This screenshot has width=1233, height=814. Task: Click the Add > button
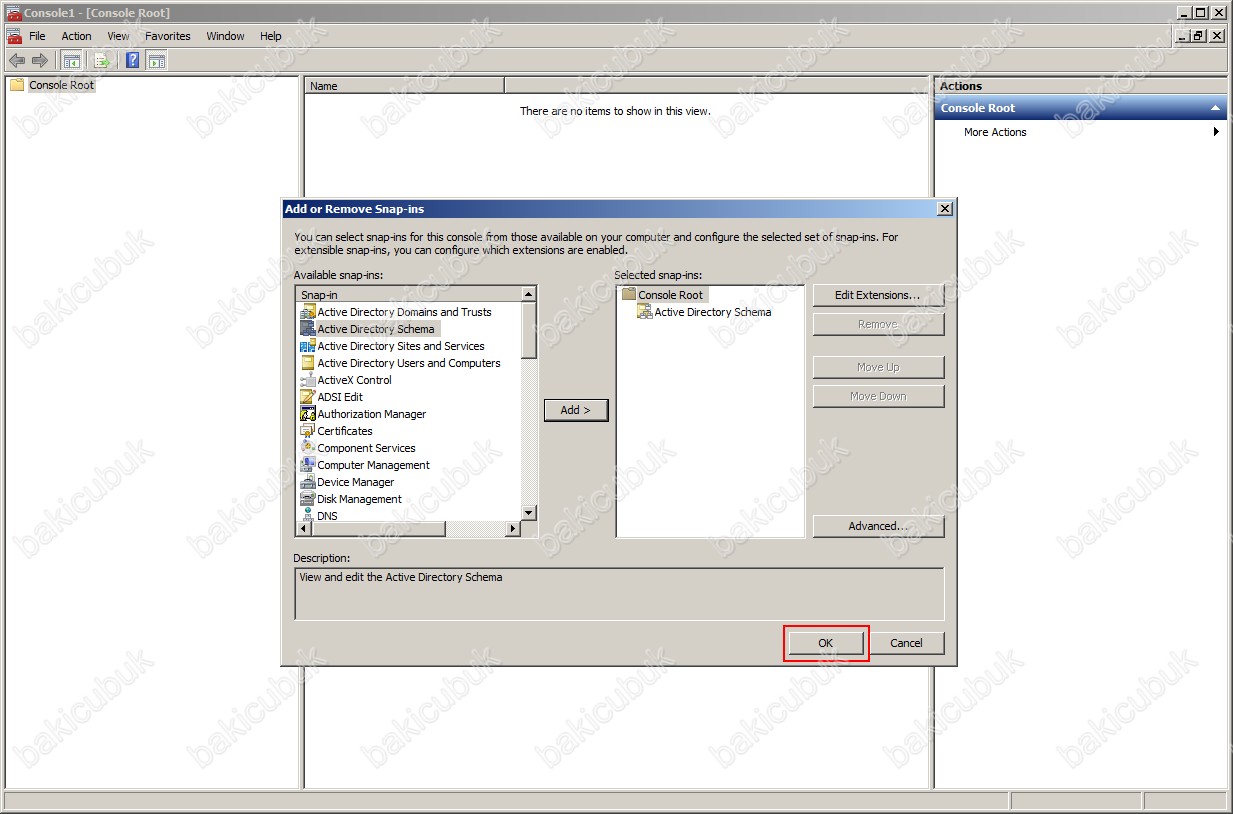(576, 410)
